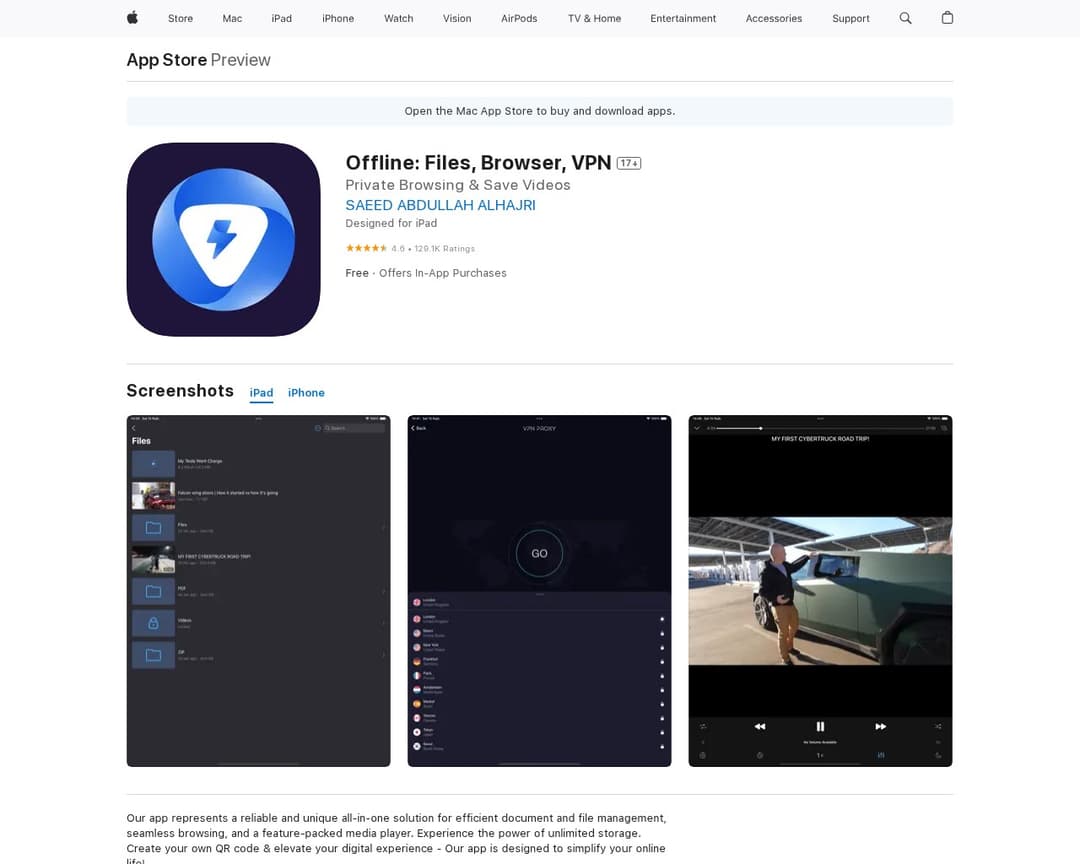
Task: Click the 17+ age rating badge
Action: coord(628,163)
